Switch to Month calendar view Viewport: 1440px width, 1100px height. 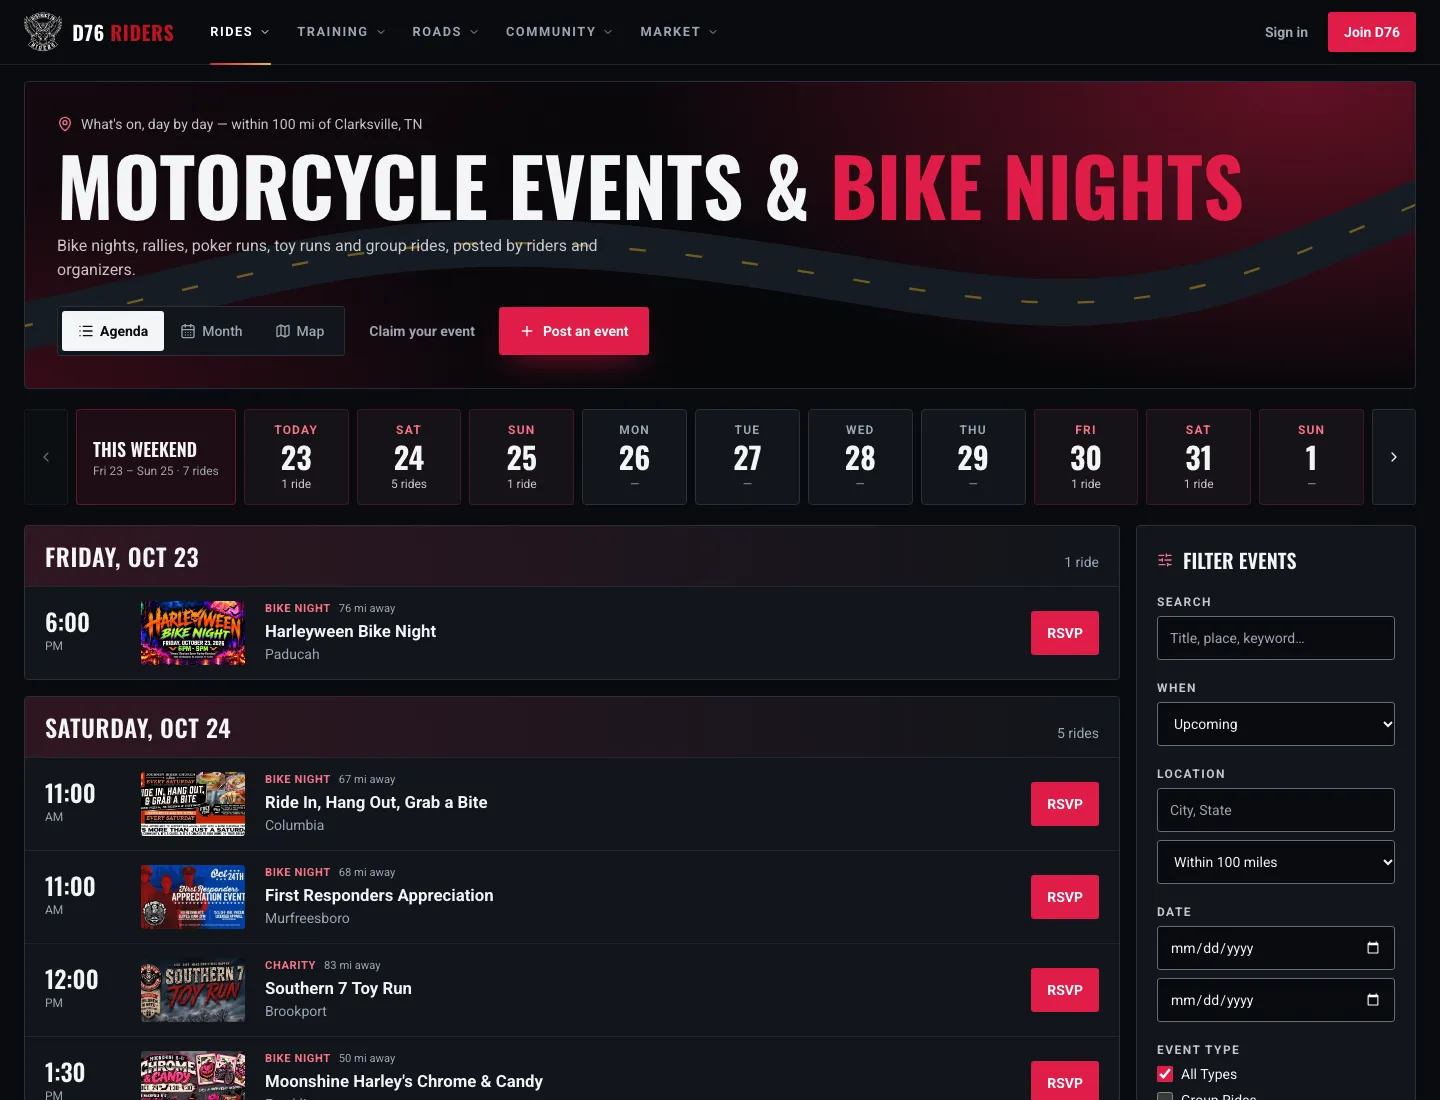[211, 331]
